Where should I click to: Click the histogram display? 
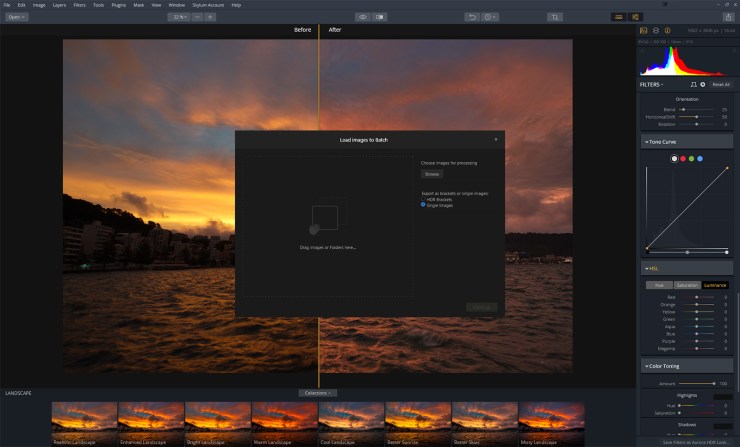pos(687,61)
